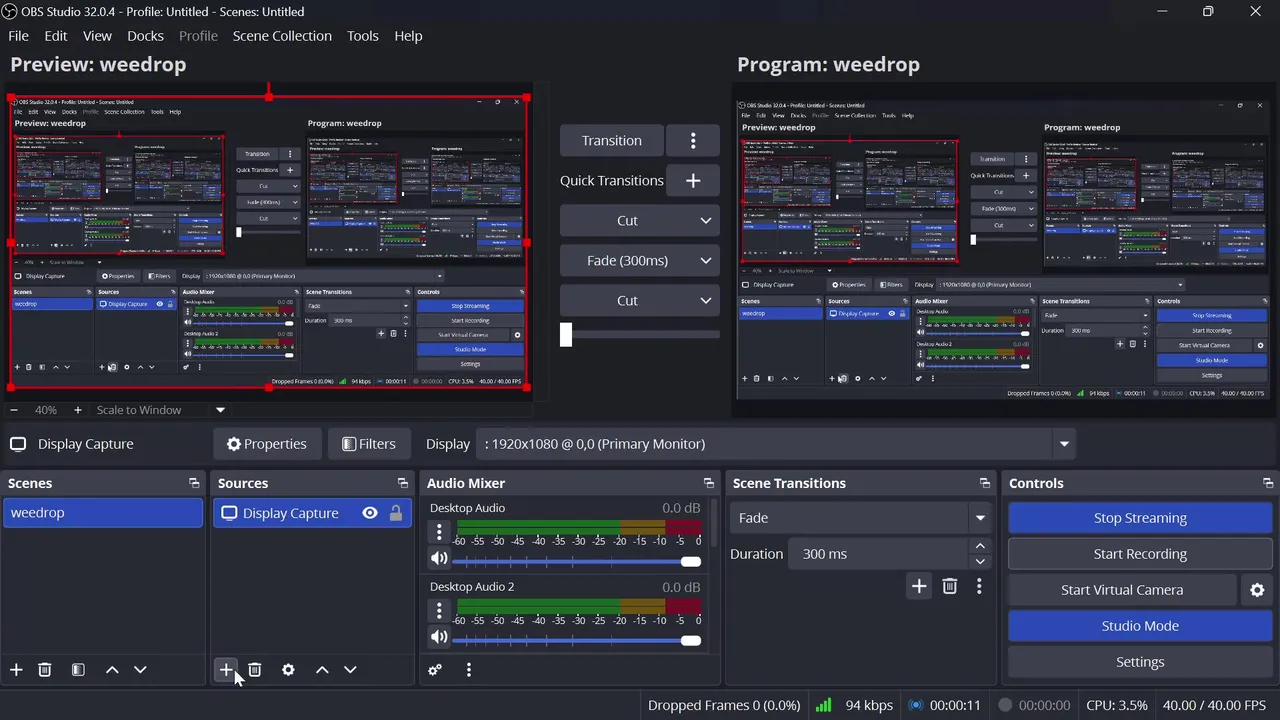Click Stop Streaming button
The width and height of the screenshot is (1280, 720).
(x=1140, y=518)
